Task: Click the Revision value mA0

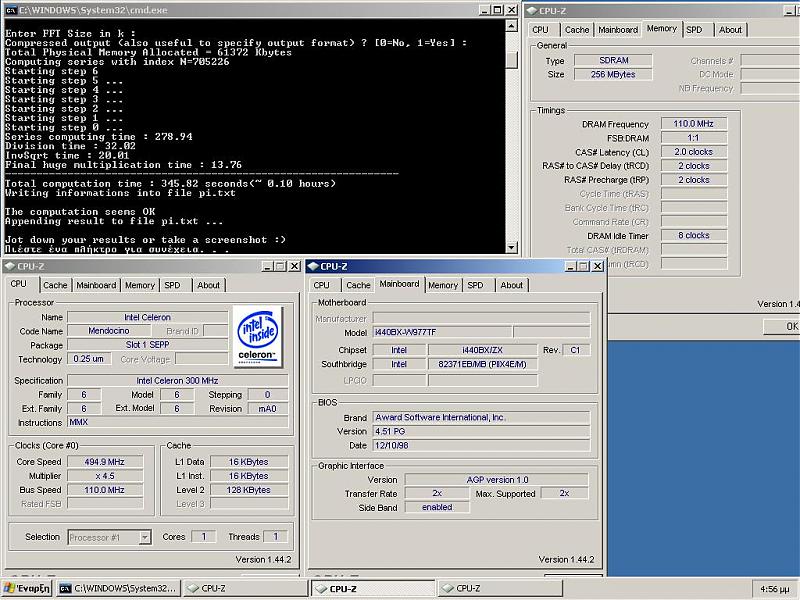Action: click(268, 409)
